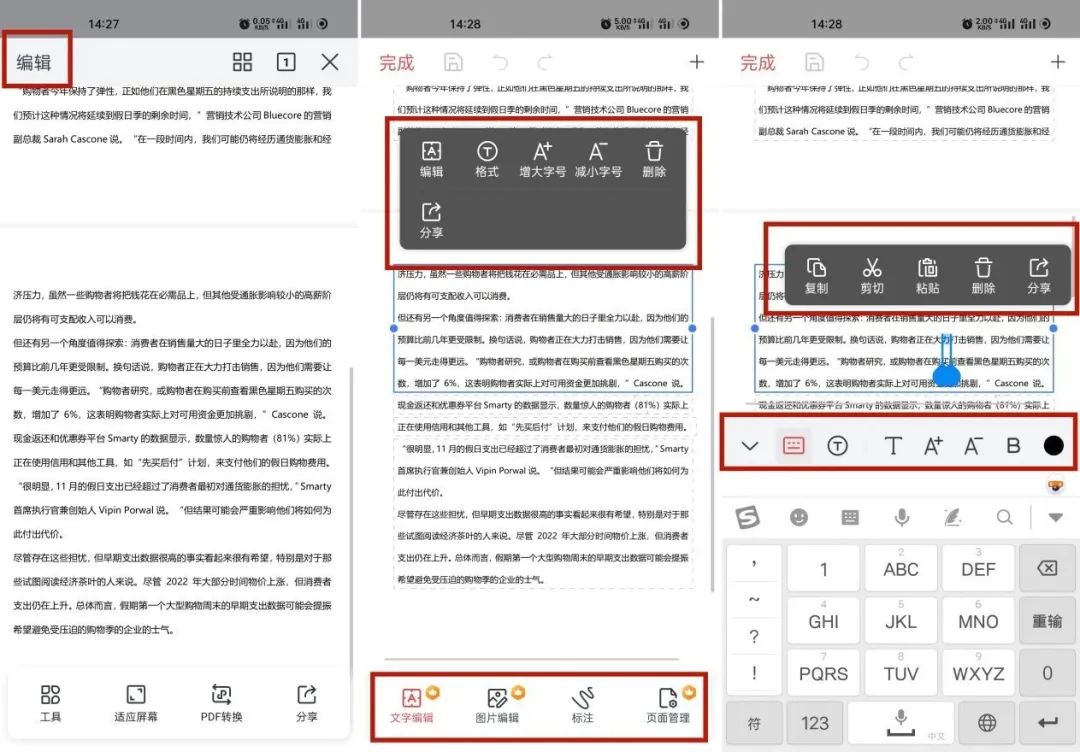This screenshot has height=752, width=1080.
Task: Open the emoji smiley on keyboard bar
Action: coord(799,517)
